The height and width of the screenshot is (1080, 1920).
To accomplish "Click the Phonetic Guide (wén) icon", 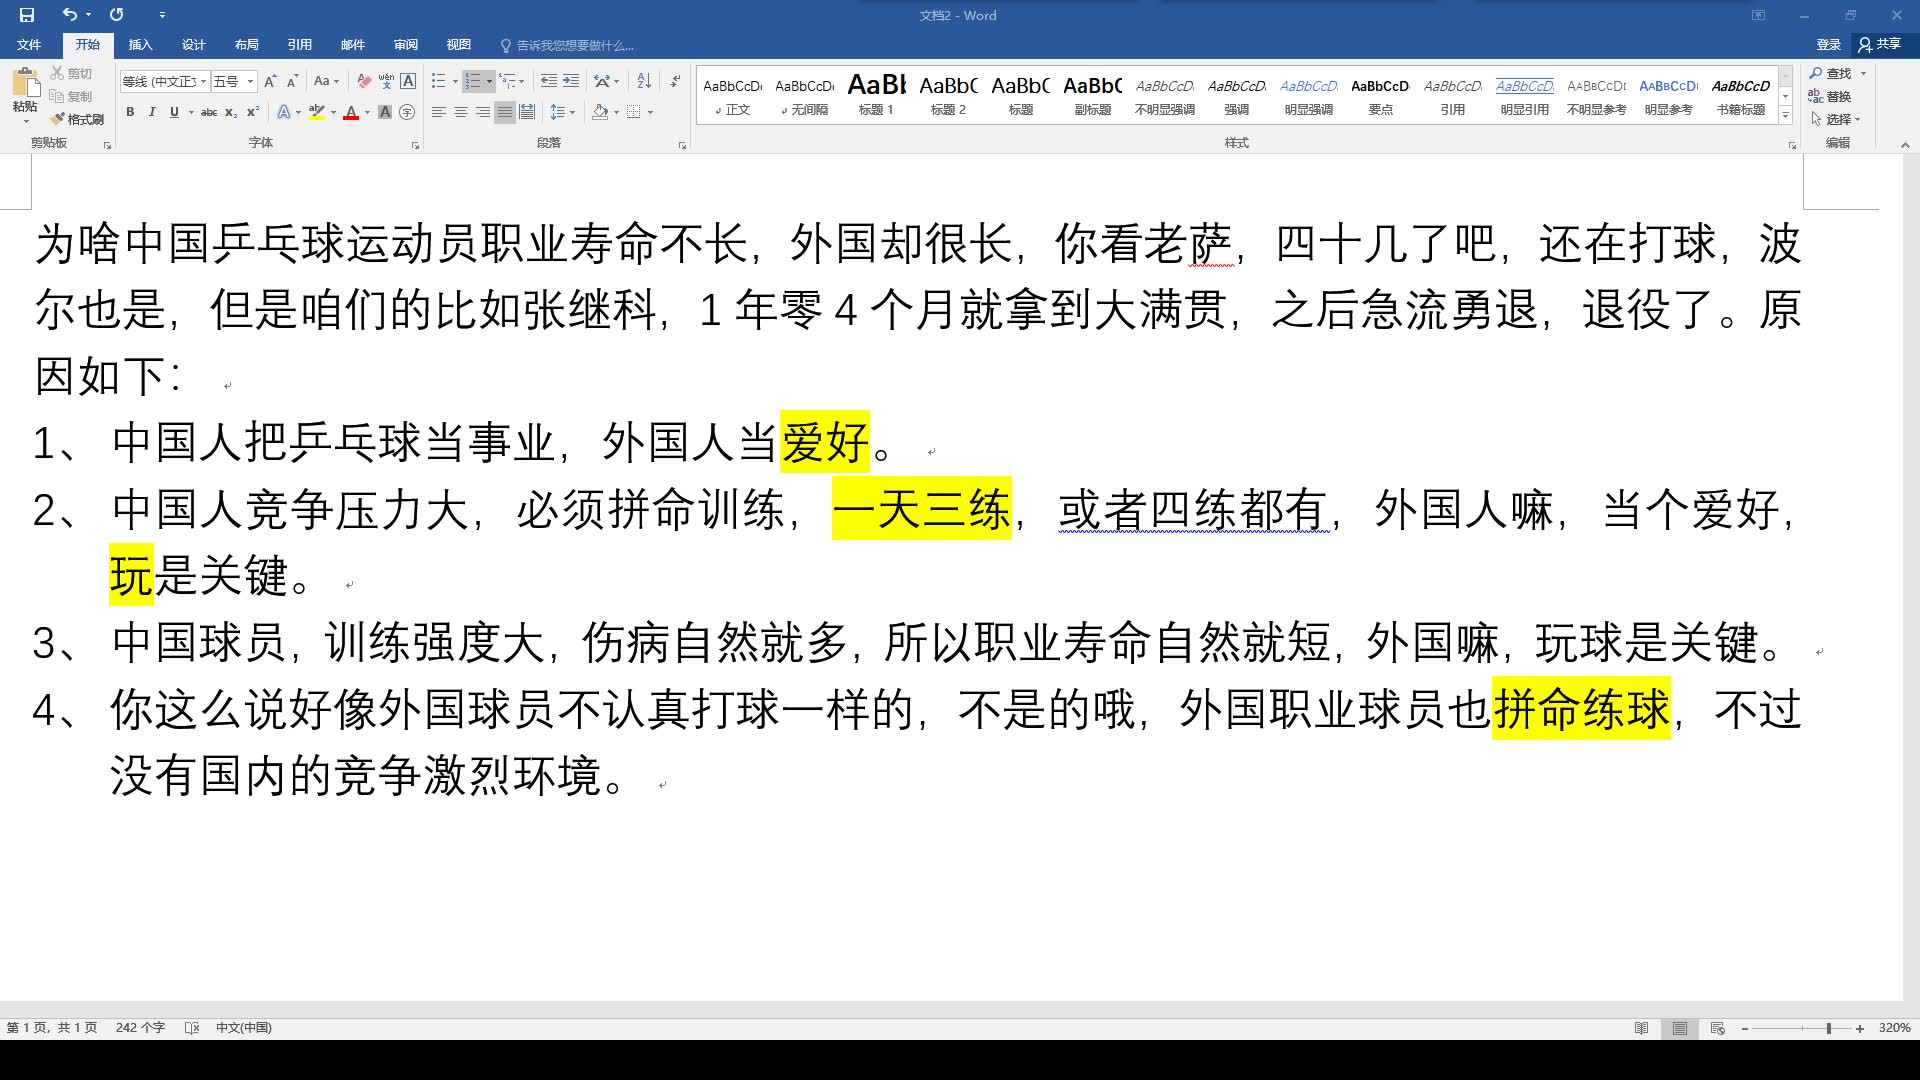I will (x=386, y=81).
